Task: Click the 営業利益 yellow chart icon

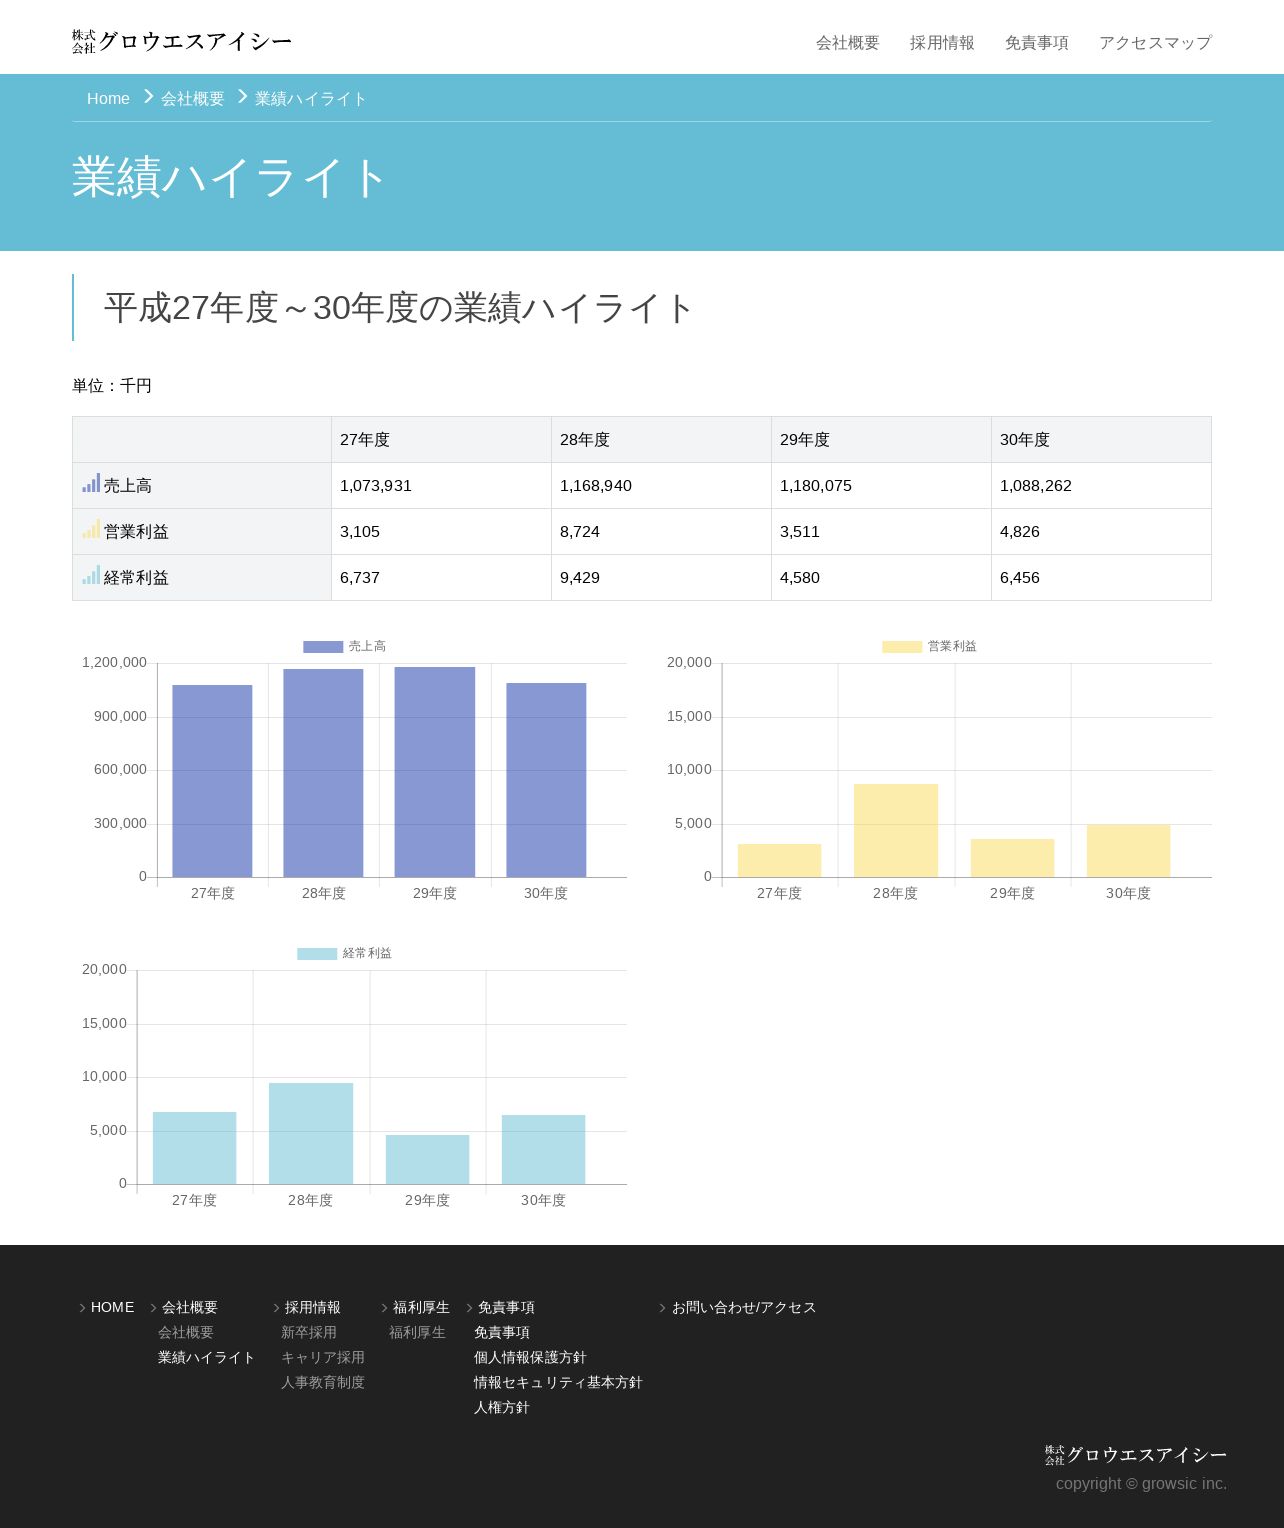Action: pos(91,529)
